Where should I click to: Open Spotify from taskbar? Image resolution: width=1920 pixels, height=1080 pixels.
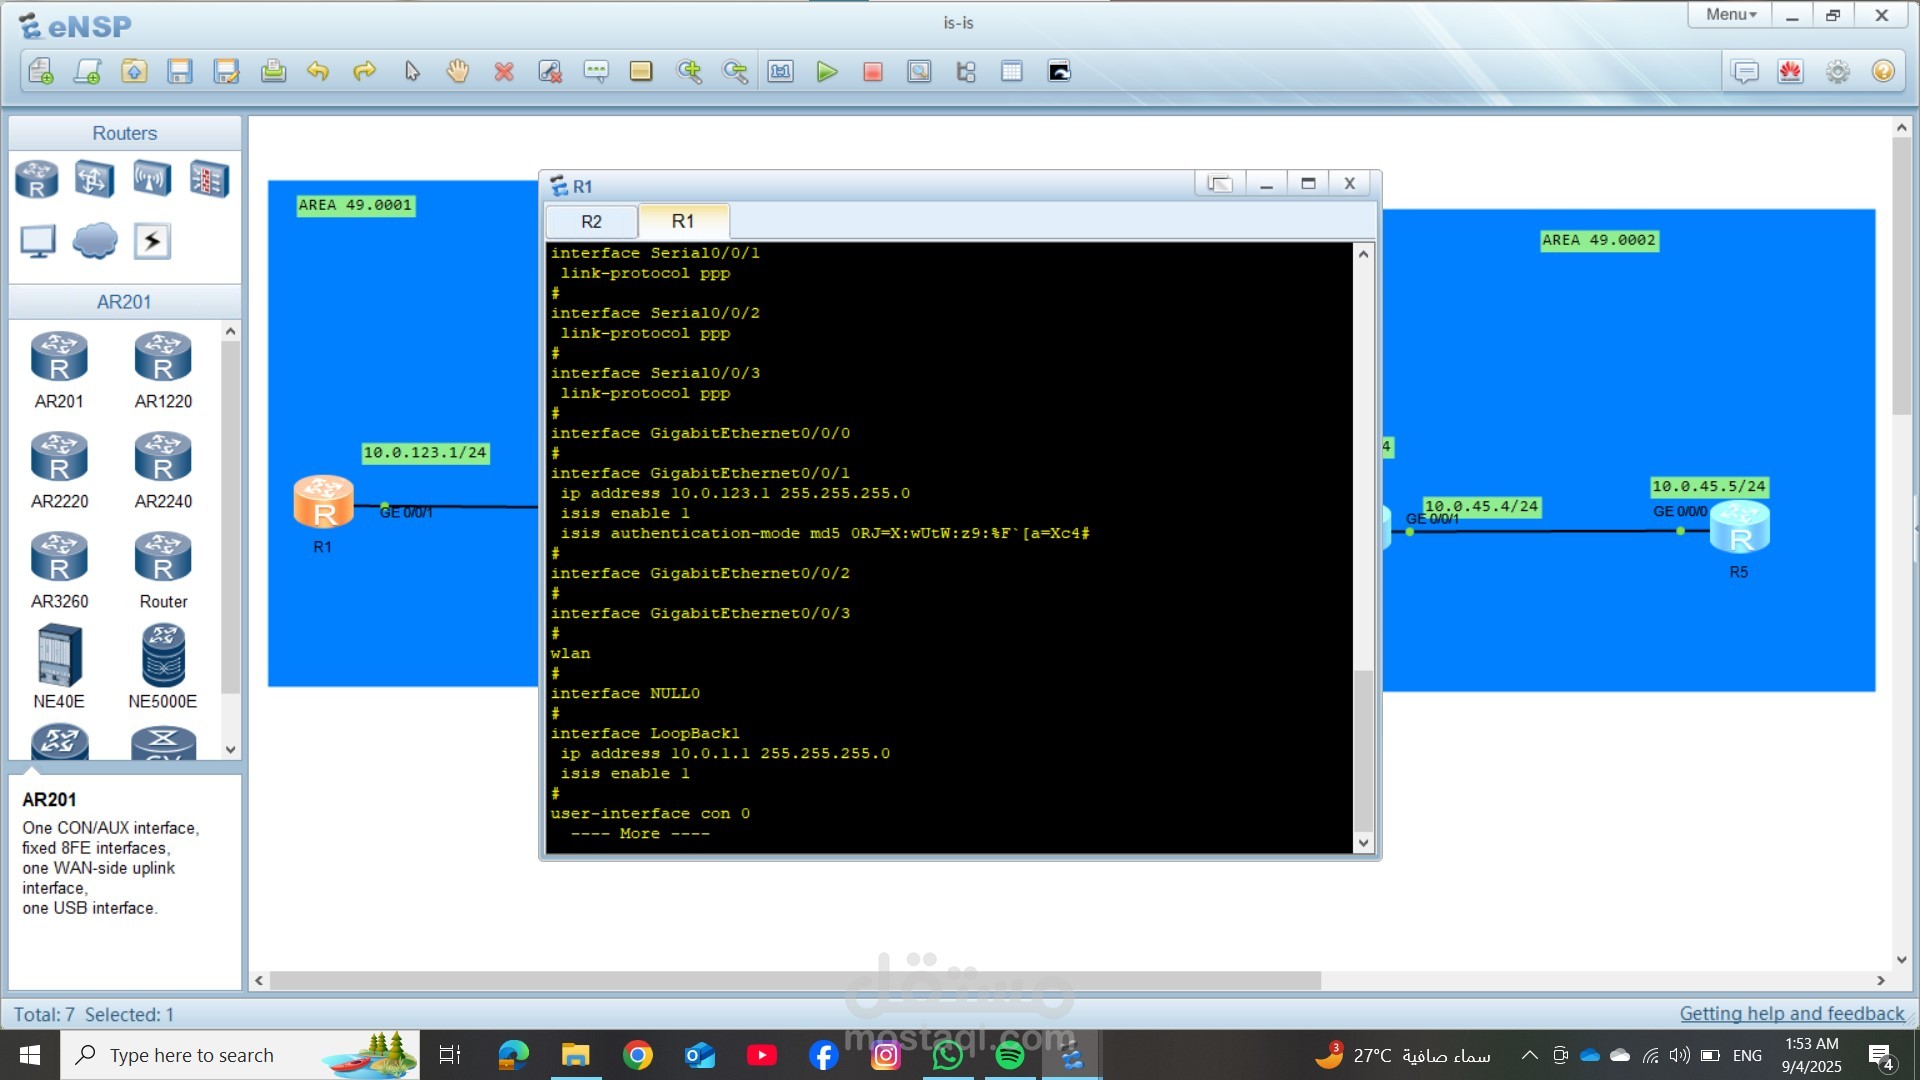point(1010,1055)
